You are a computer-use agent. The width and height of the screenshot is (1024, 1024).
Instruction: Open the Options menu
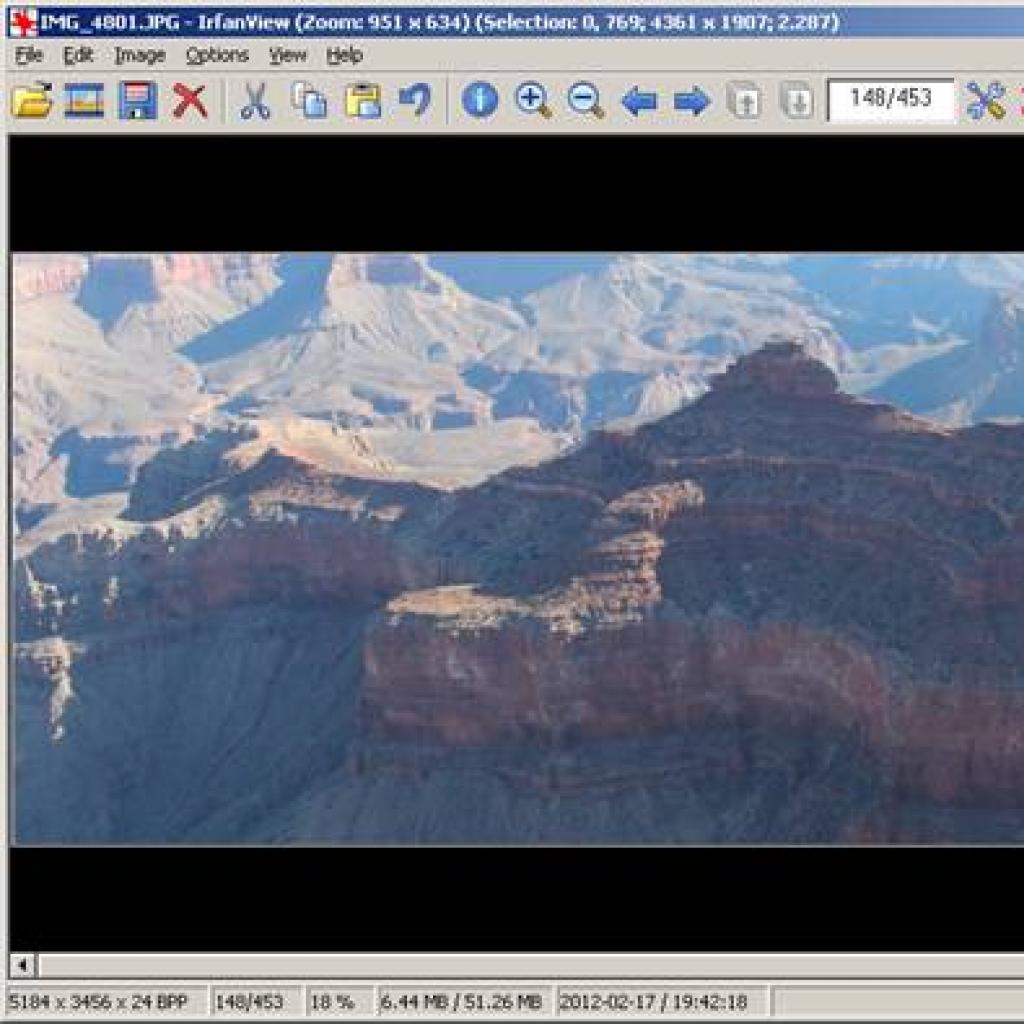217,56
